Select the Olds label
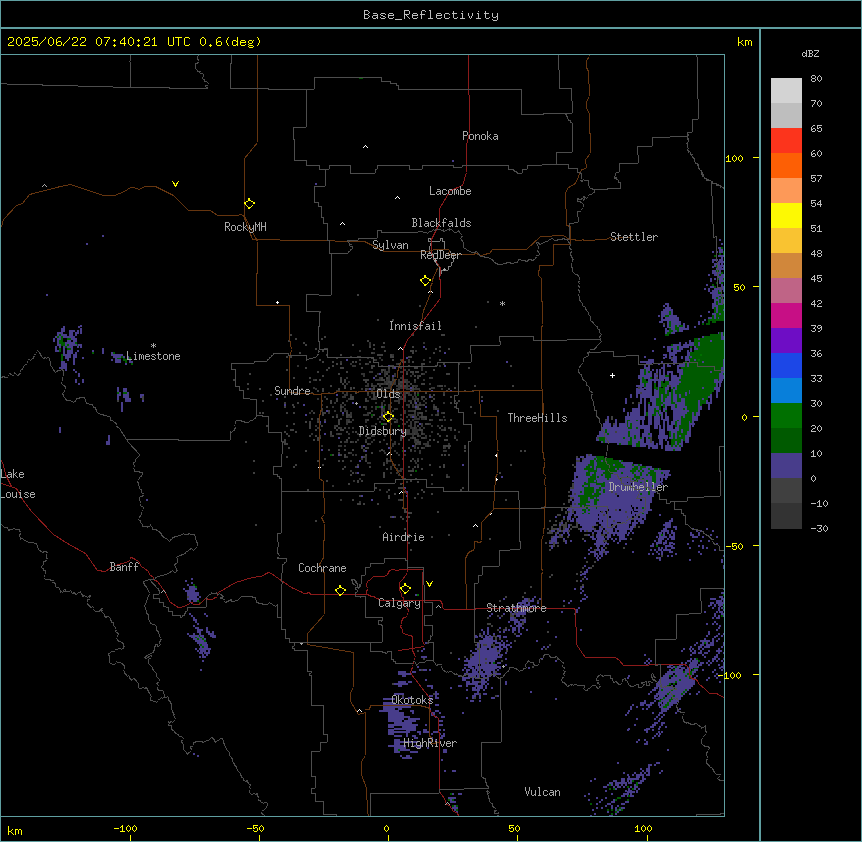Screen dimensions: 862x842 388,394
